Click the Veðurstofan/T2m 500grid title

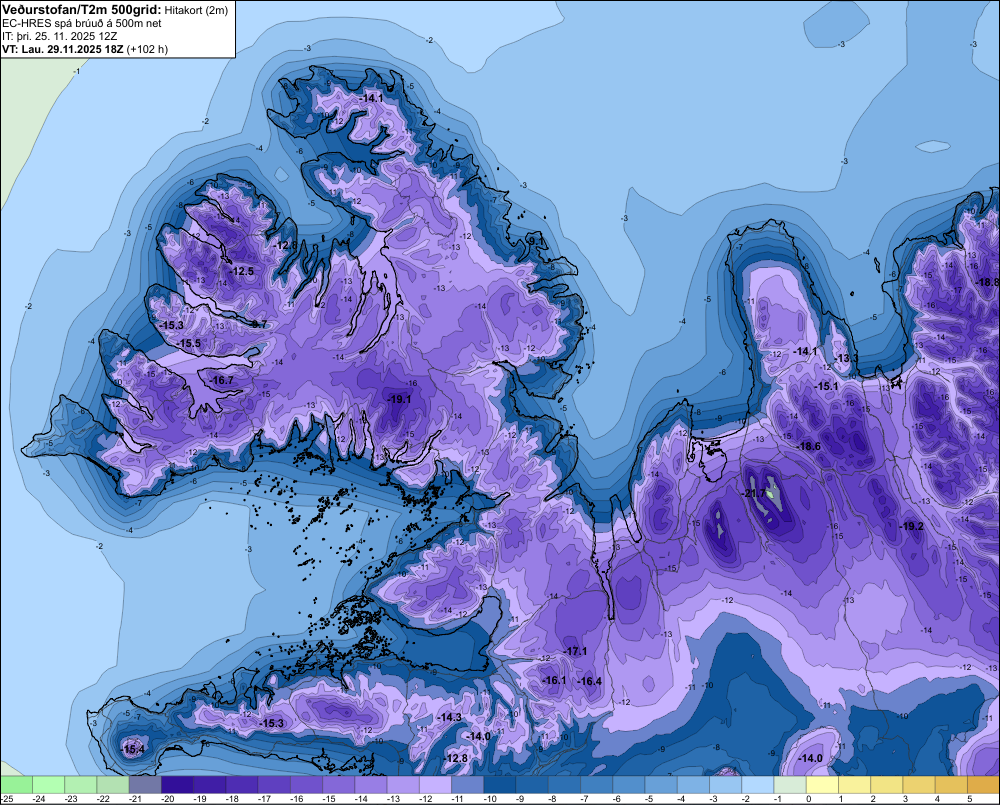[x=82, y=9]
